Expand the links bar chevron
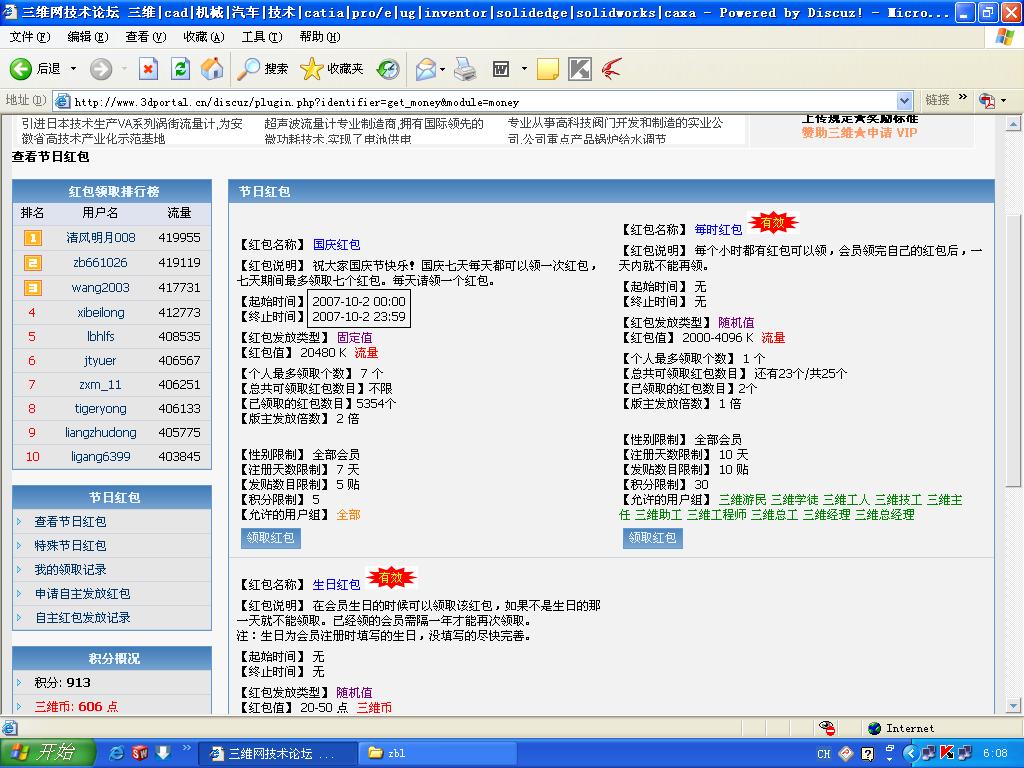1024x768 pixels. click(963, 97)
